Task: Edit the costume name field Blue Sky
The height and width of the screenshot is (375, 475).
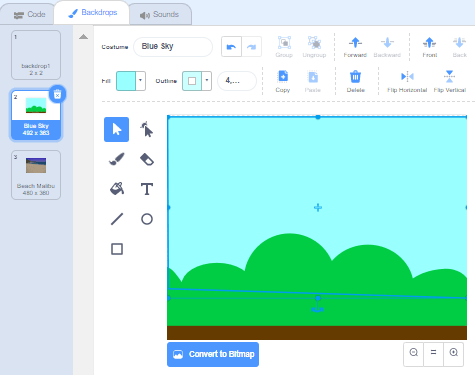Action: coord(173,47)
